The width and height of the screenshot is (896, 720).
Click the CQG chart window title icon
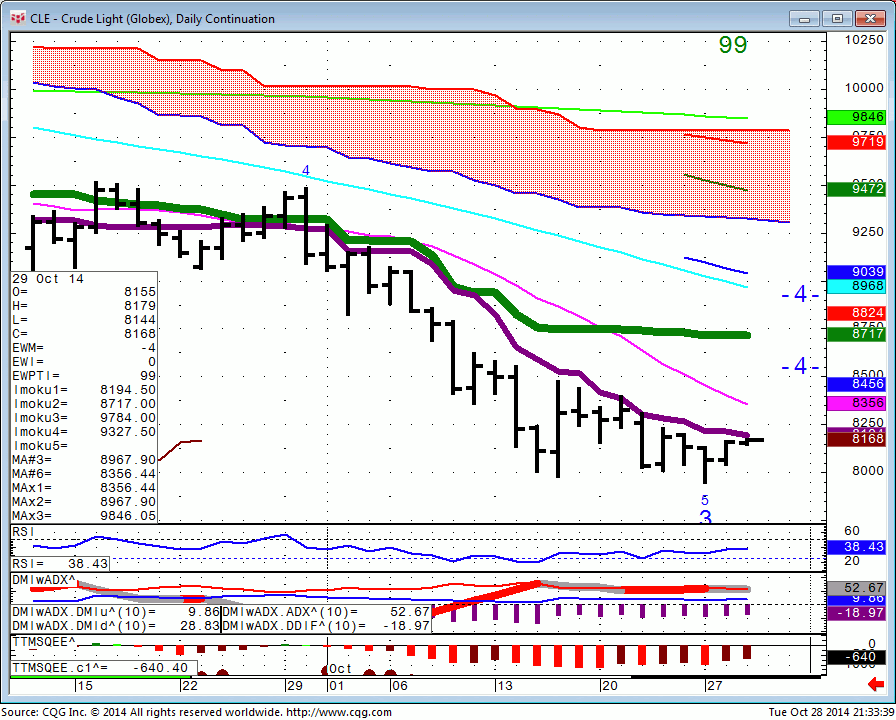pos(18,18)
